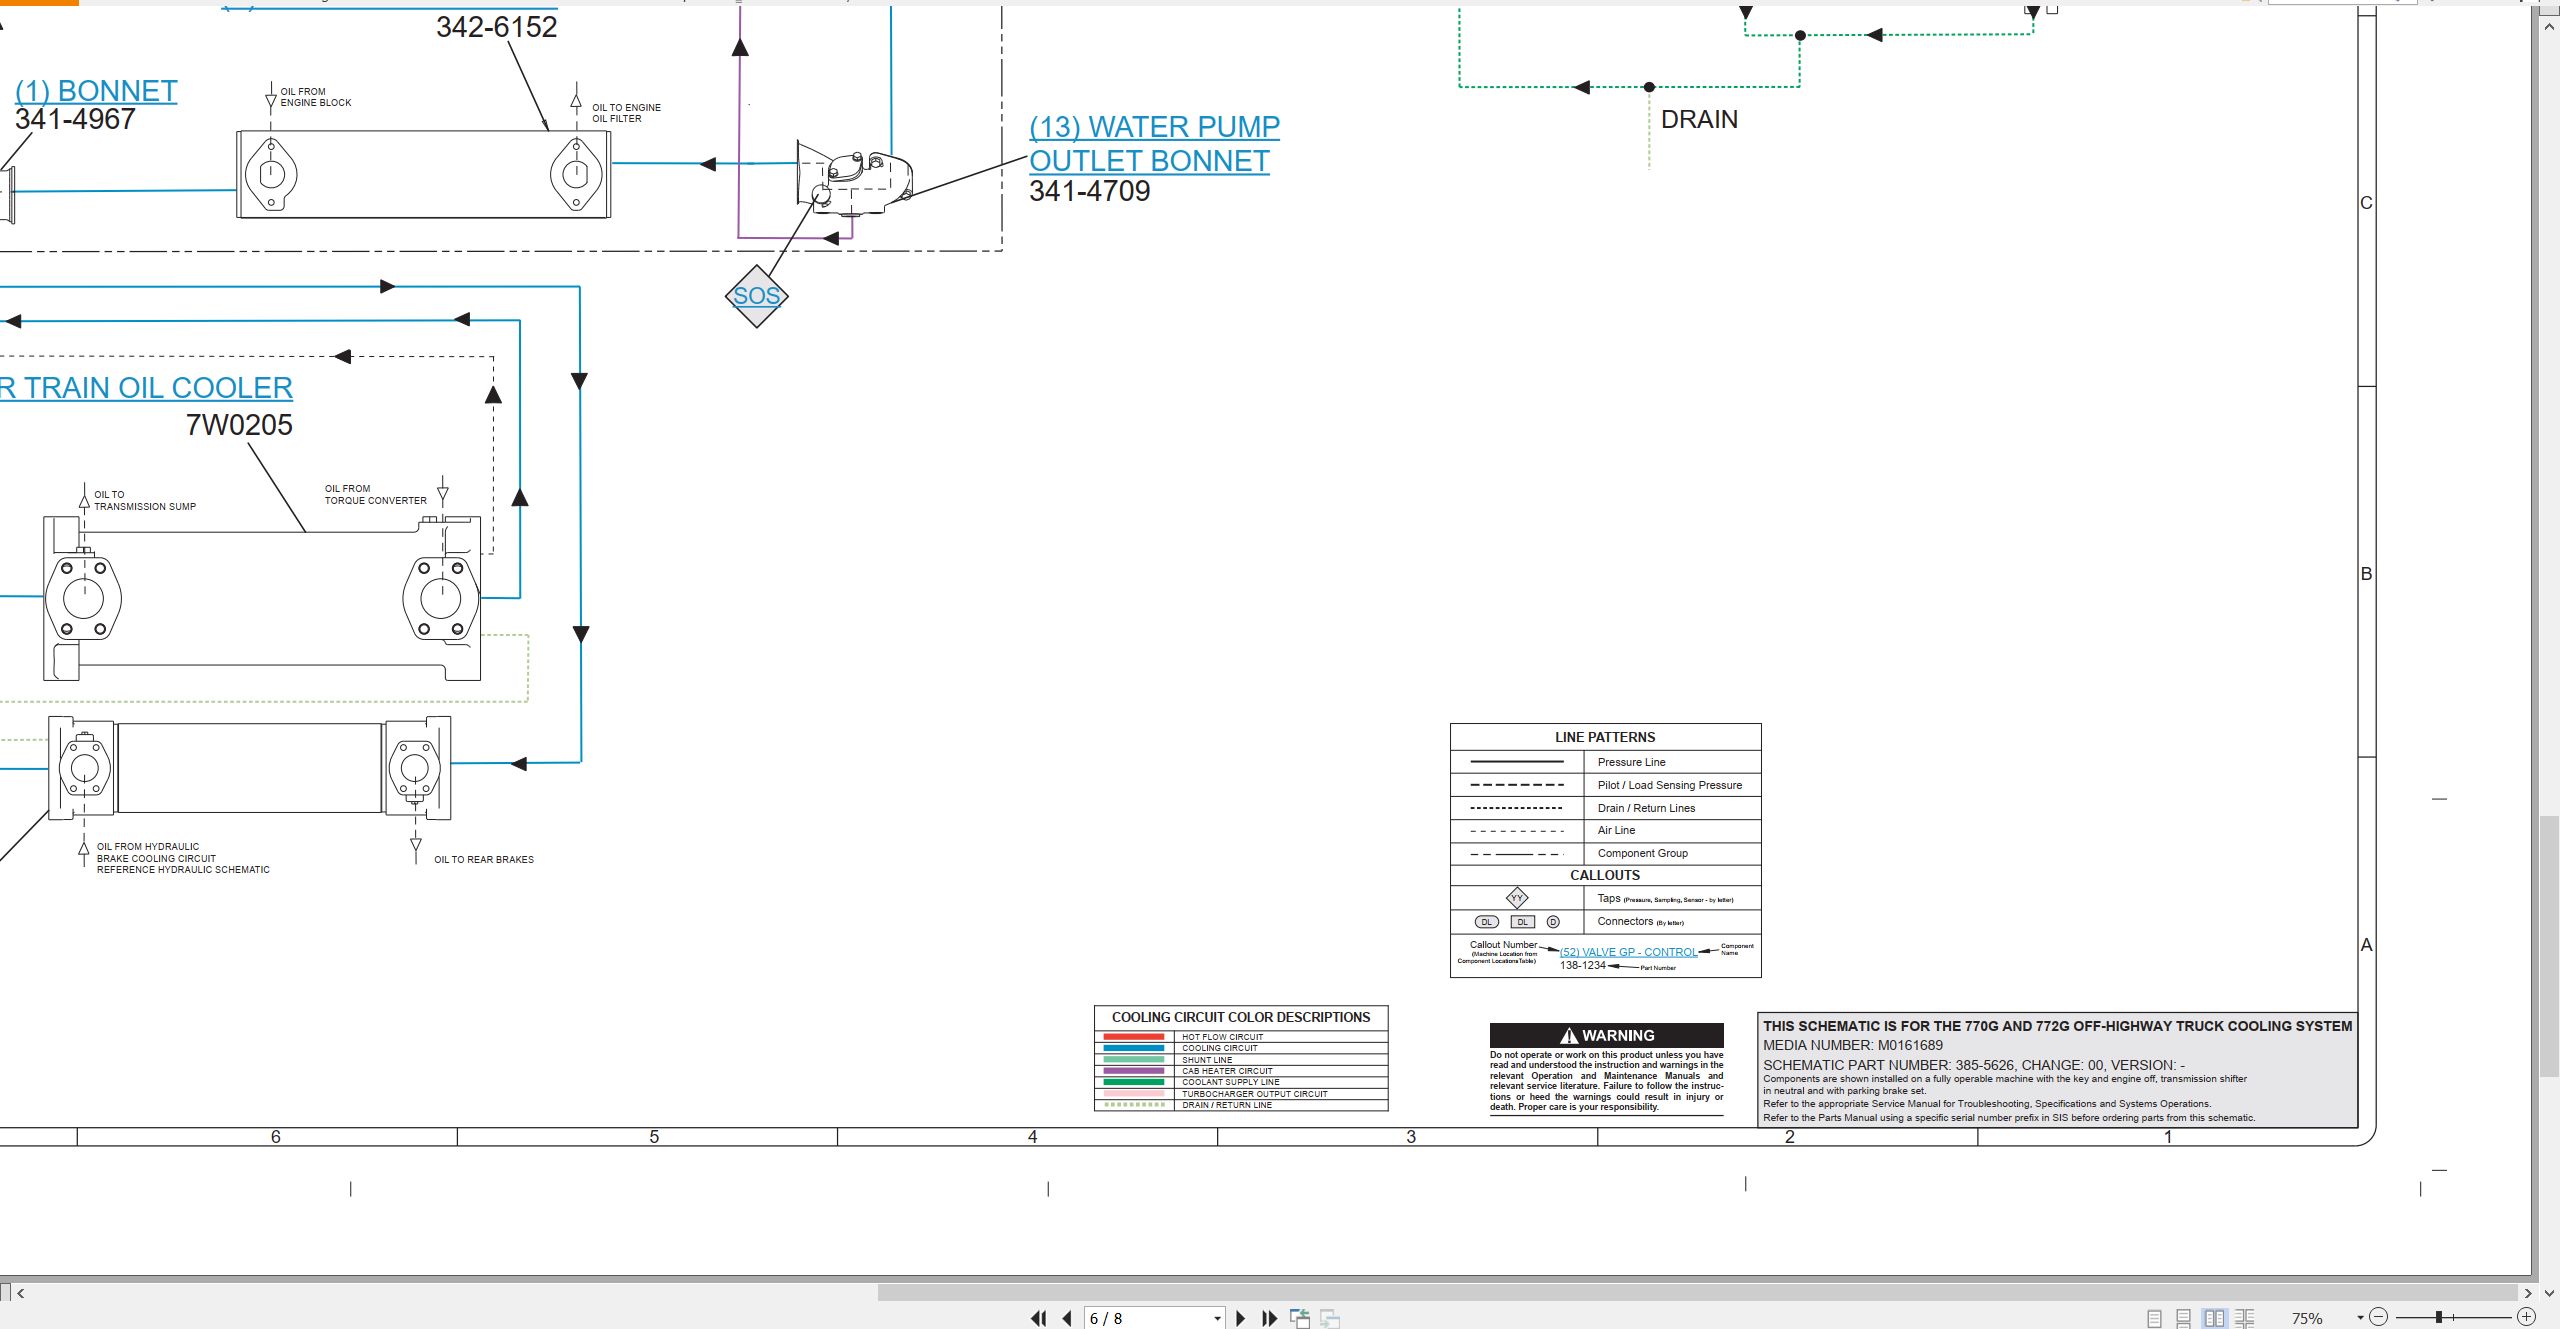
Task: Go to the previous page
Action: click(x=1066, y=1318)
